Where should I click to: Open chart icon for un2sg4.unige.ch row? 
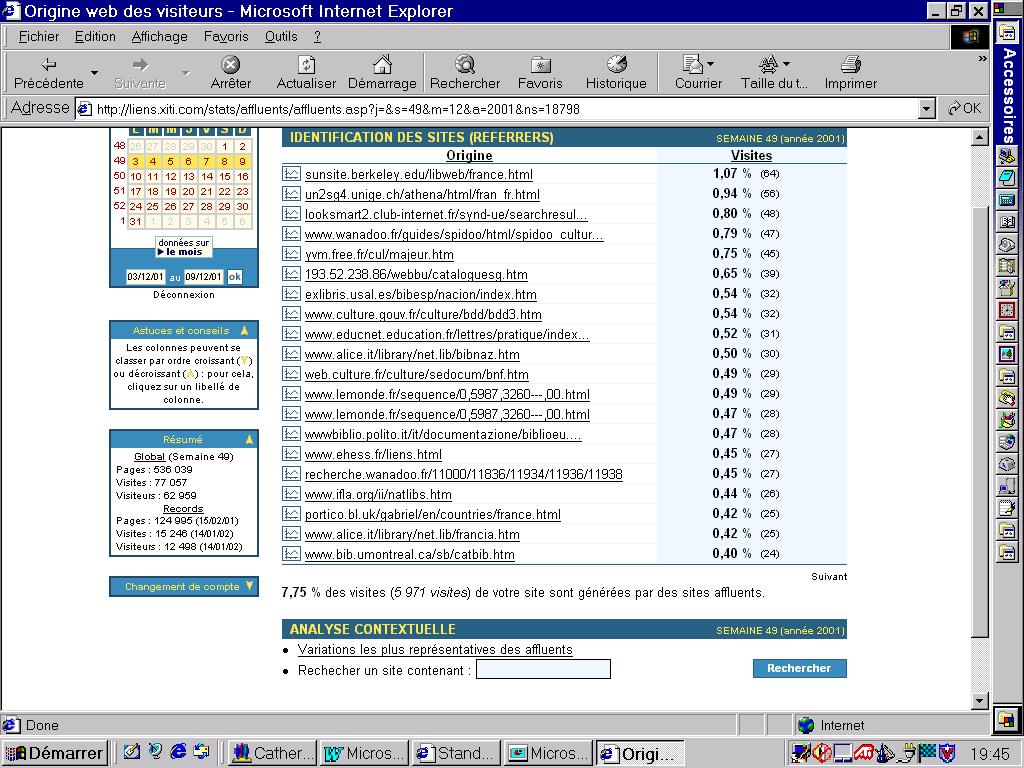tap(291, 194)
